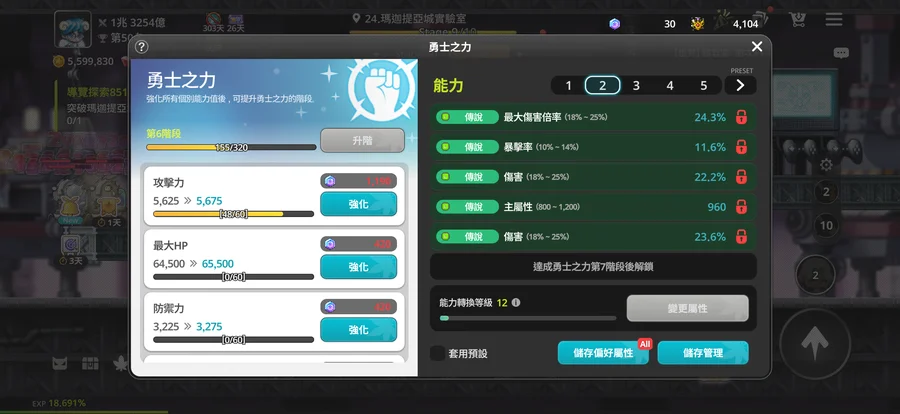Screen dimensions: 900x414
Task: Click 強化 button for 最大HP
Action: [x=358, y=267]
